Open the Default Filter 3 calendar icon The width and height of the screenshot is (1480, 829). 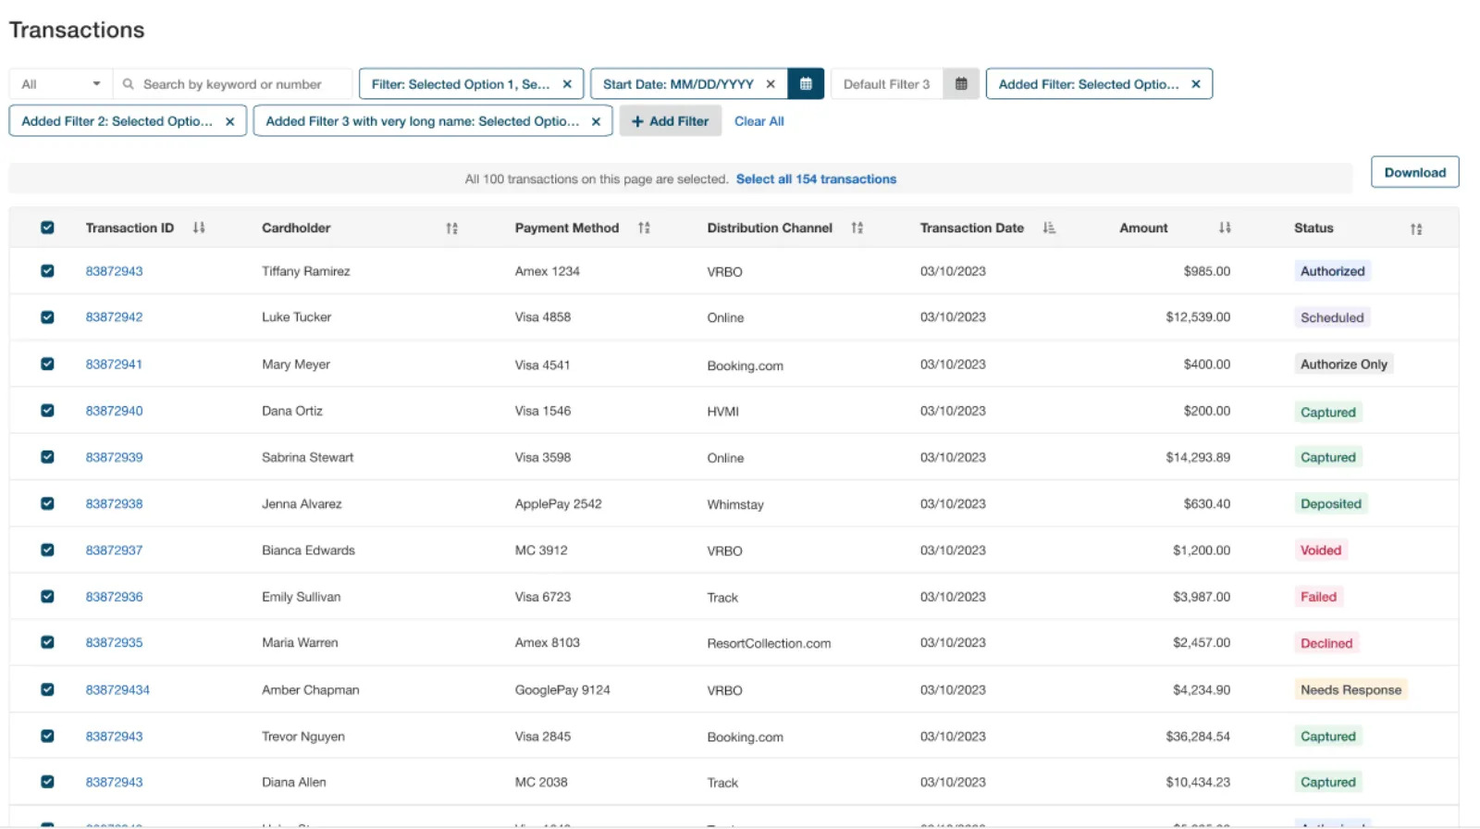[961, 83]
